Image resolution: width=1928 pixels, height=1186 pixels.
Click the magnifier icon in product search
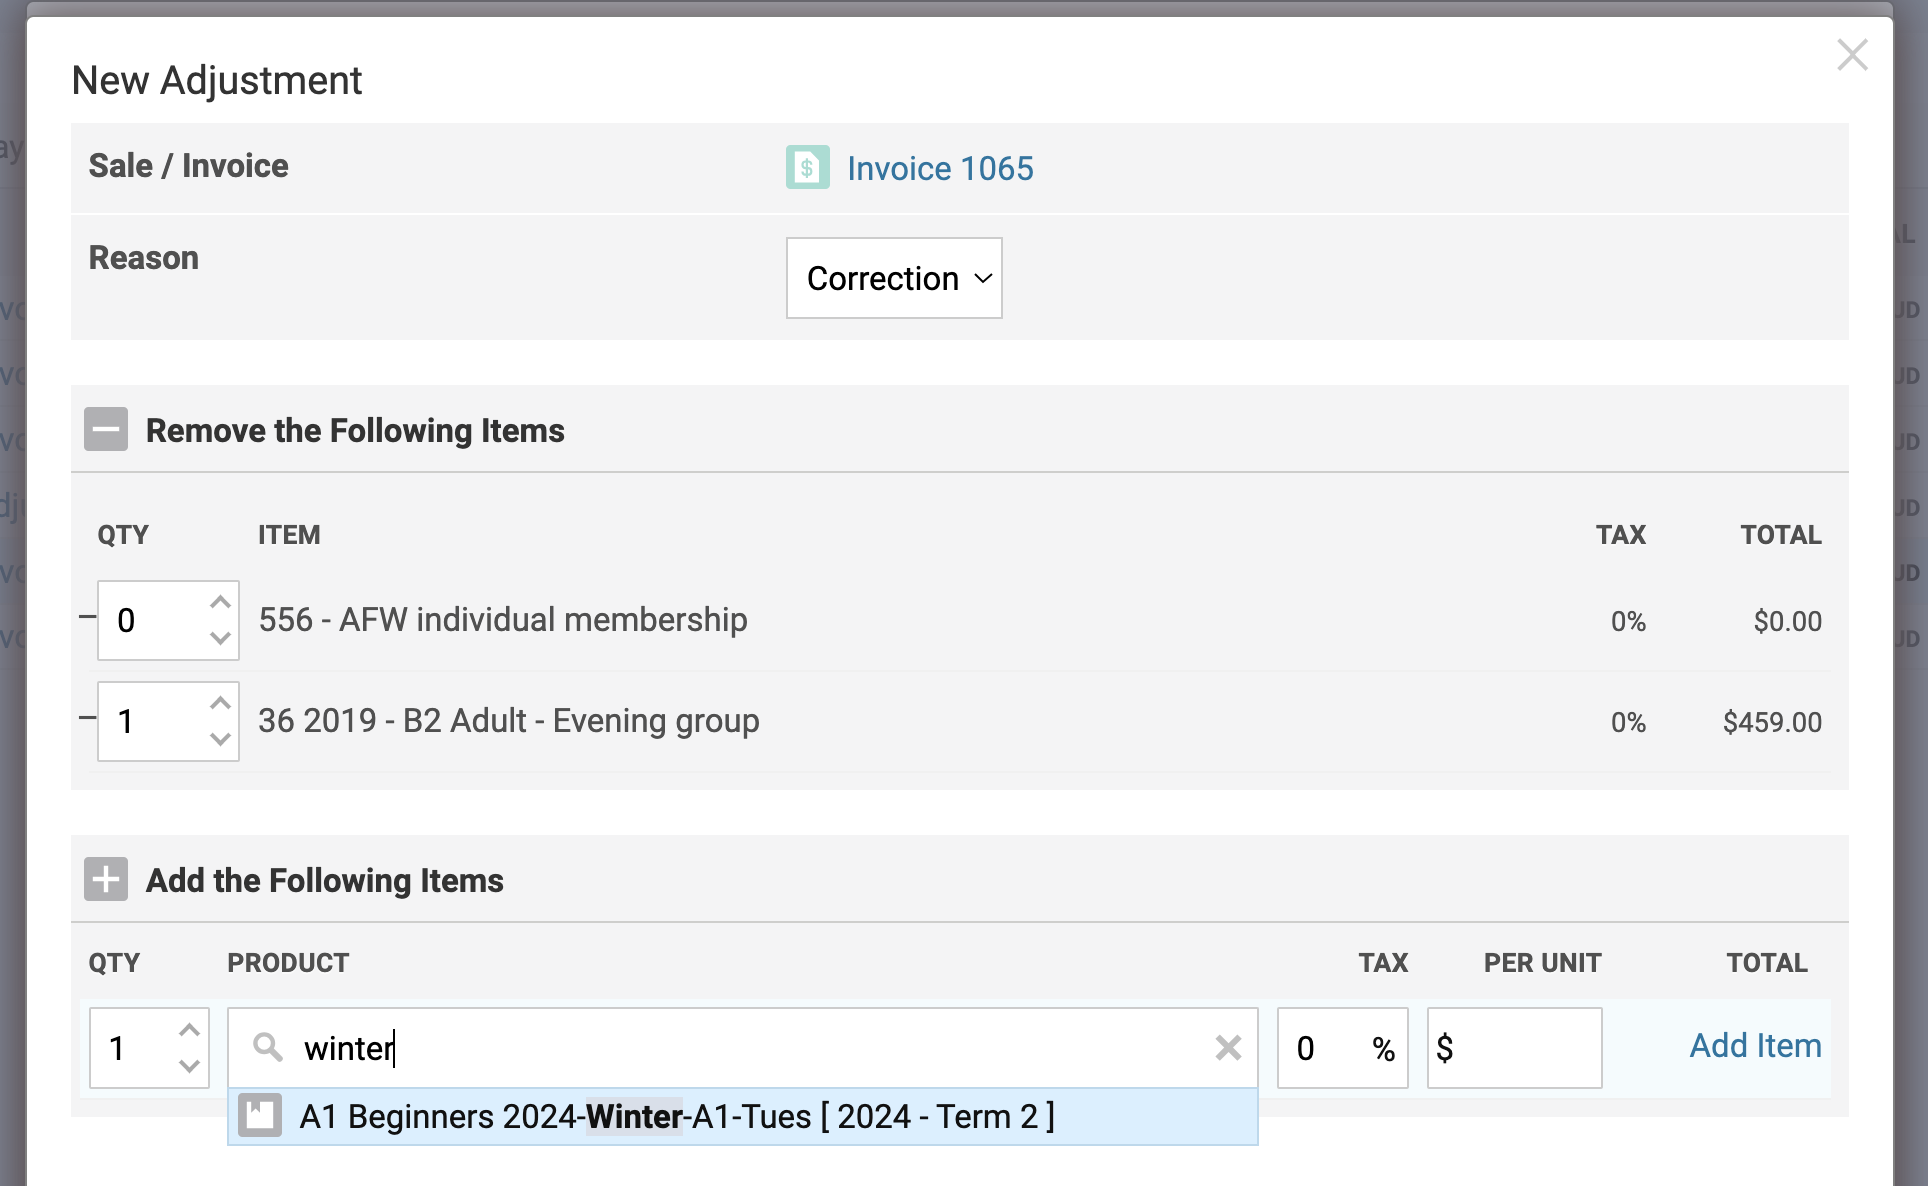click(267, 1047)
